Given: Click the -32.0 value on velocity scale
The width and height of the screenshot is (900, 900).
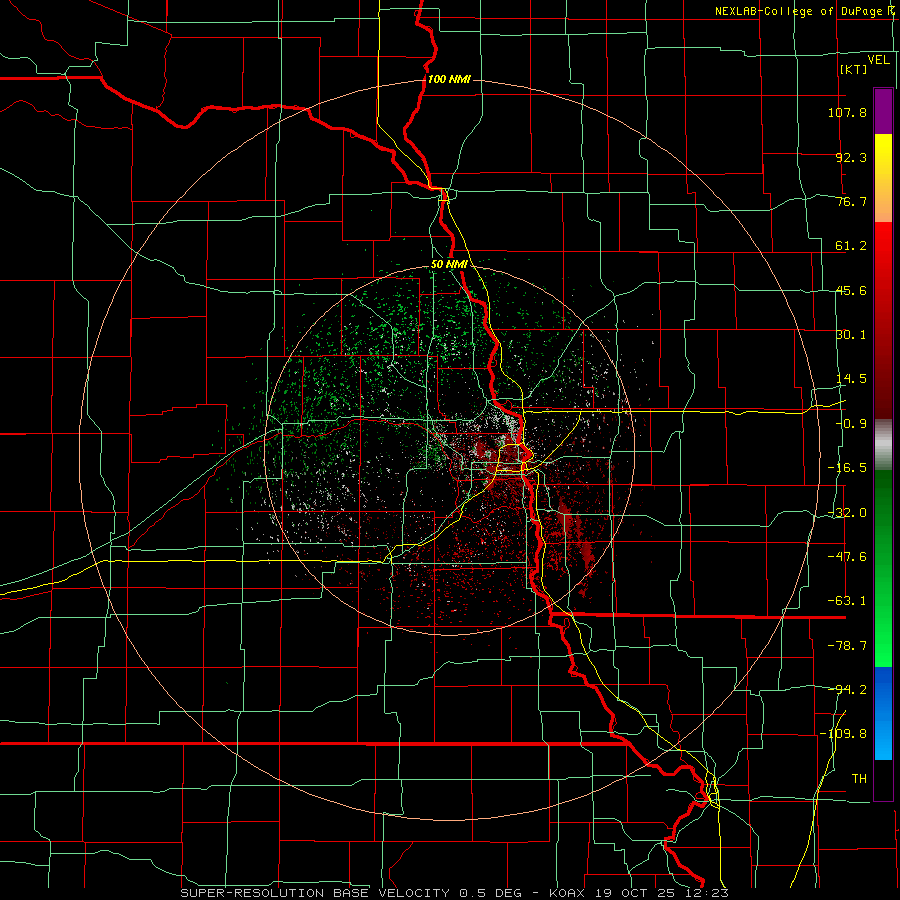Looking at the screenshot, I should [x=847, y=513].
